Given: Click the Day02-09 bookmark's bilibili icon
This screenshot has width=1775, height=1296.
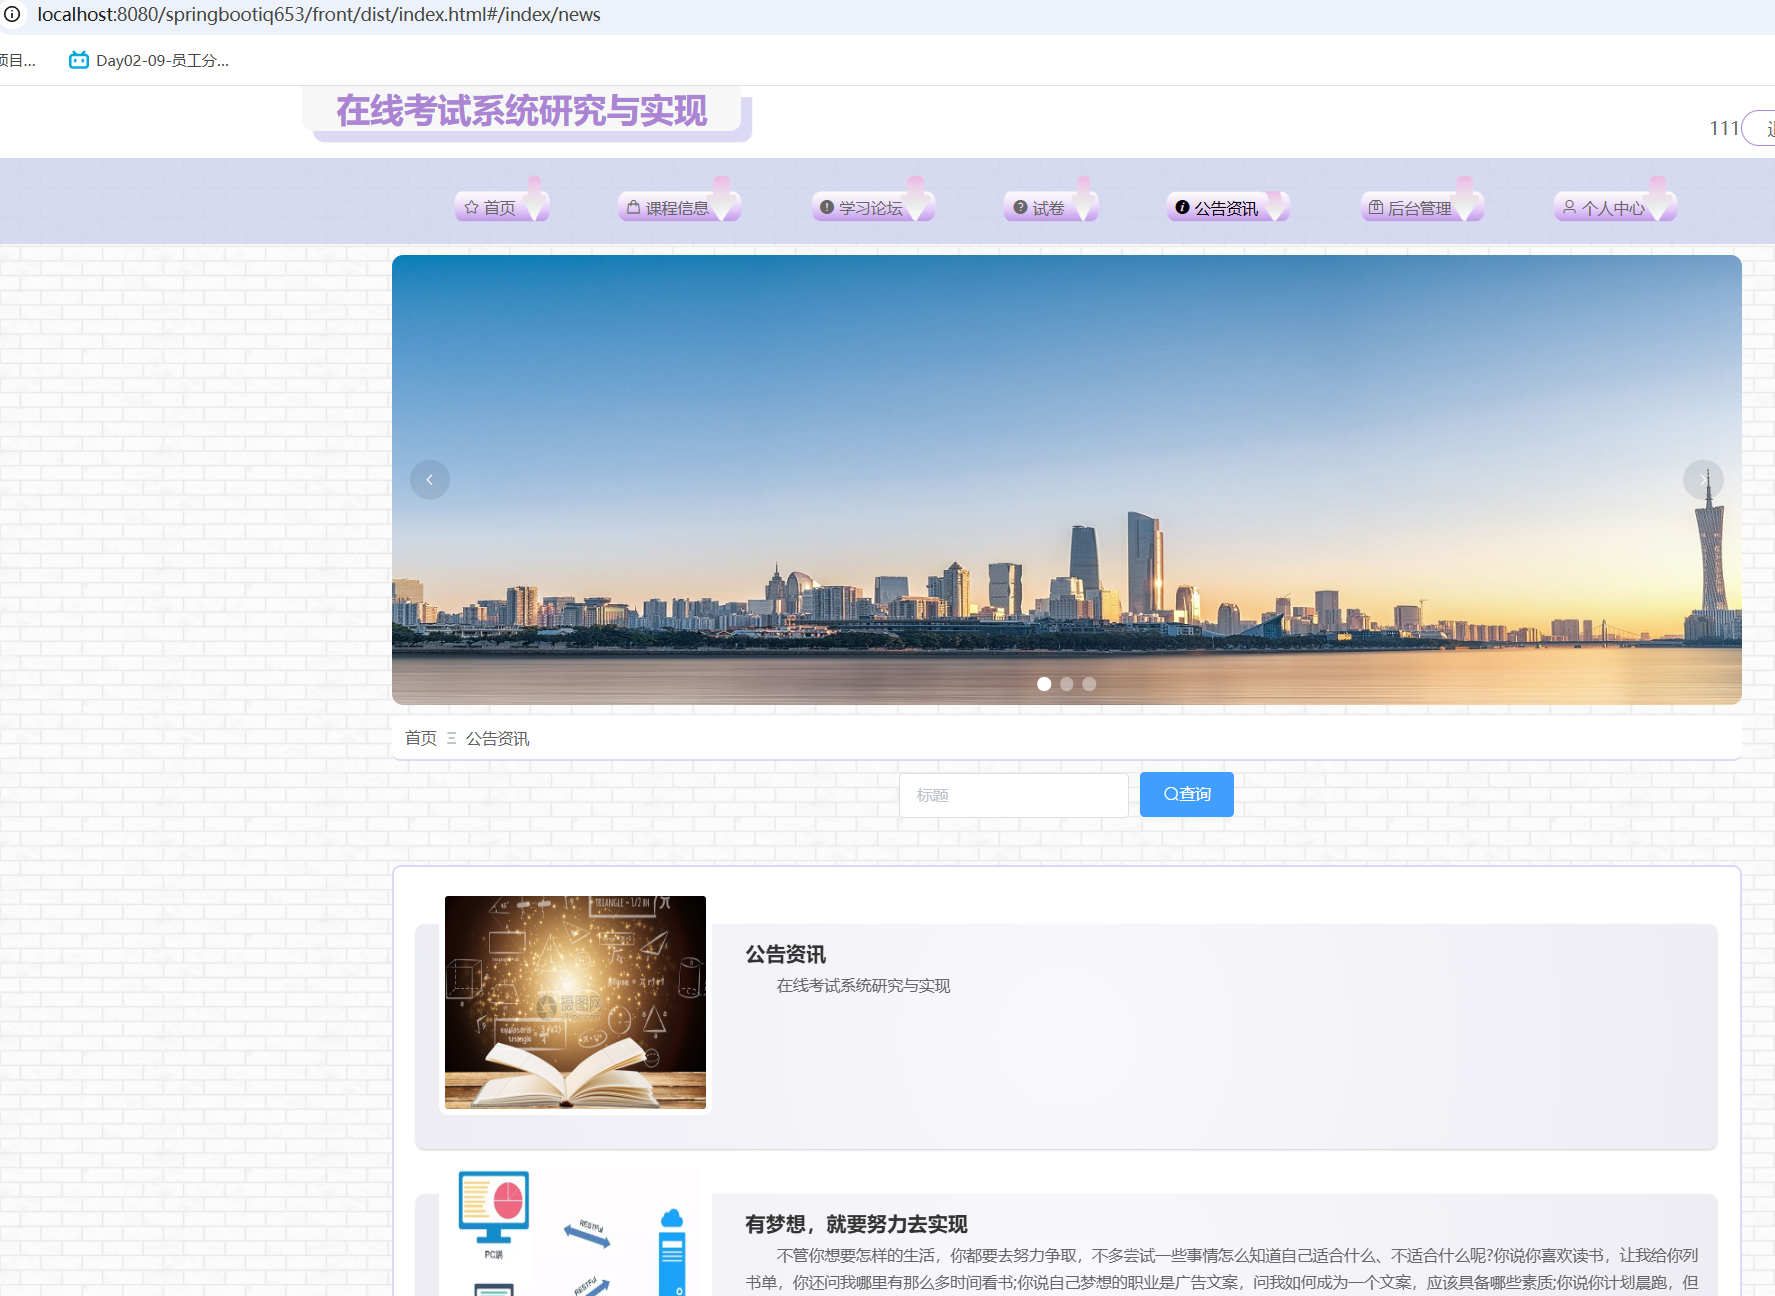Looking at the screenshot, I should tap(79, 60).
